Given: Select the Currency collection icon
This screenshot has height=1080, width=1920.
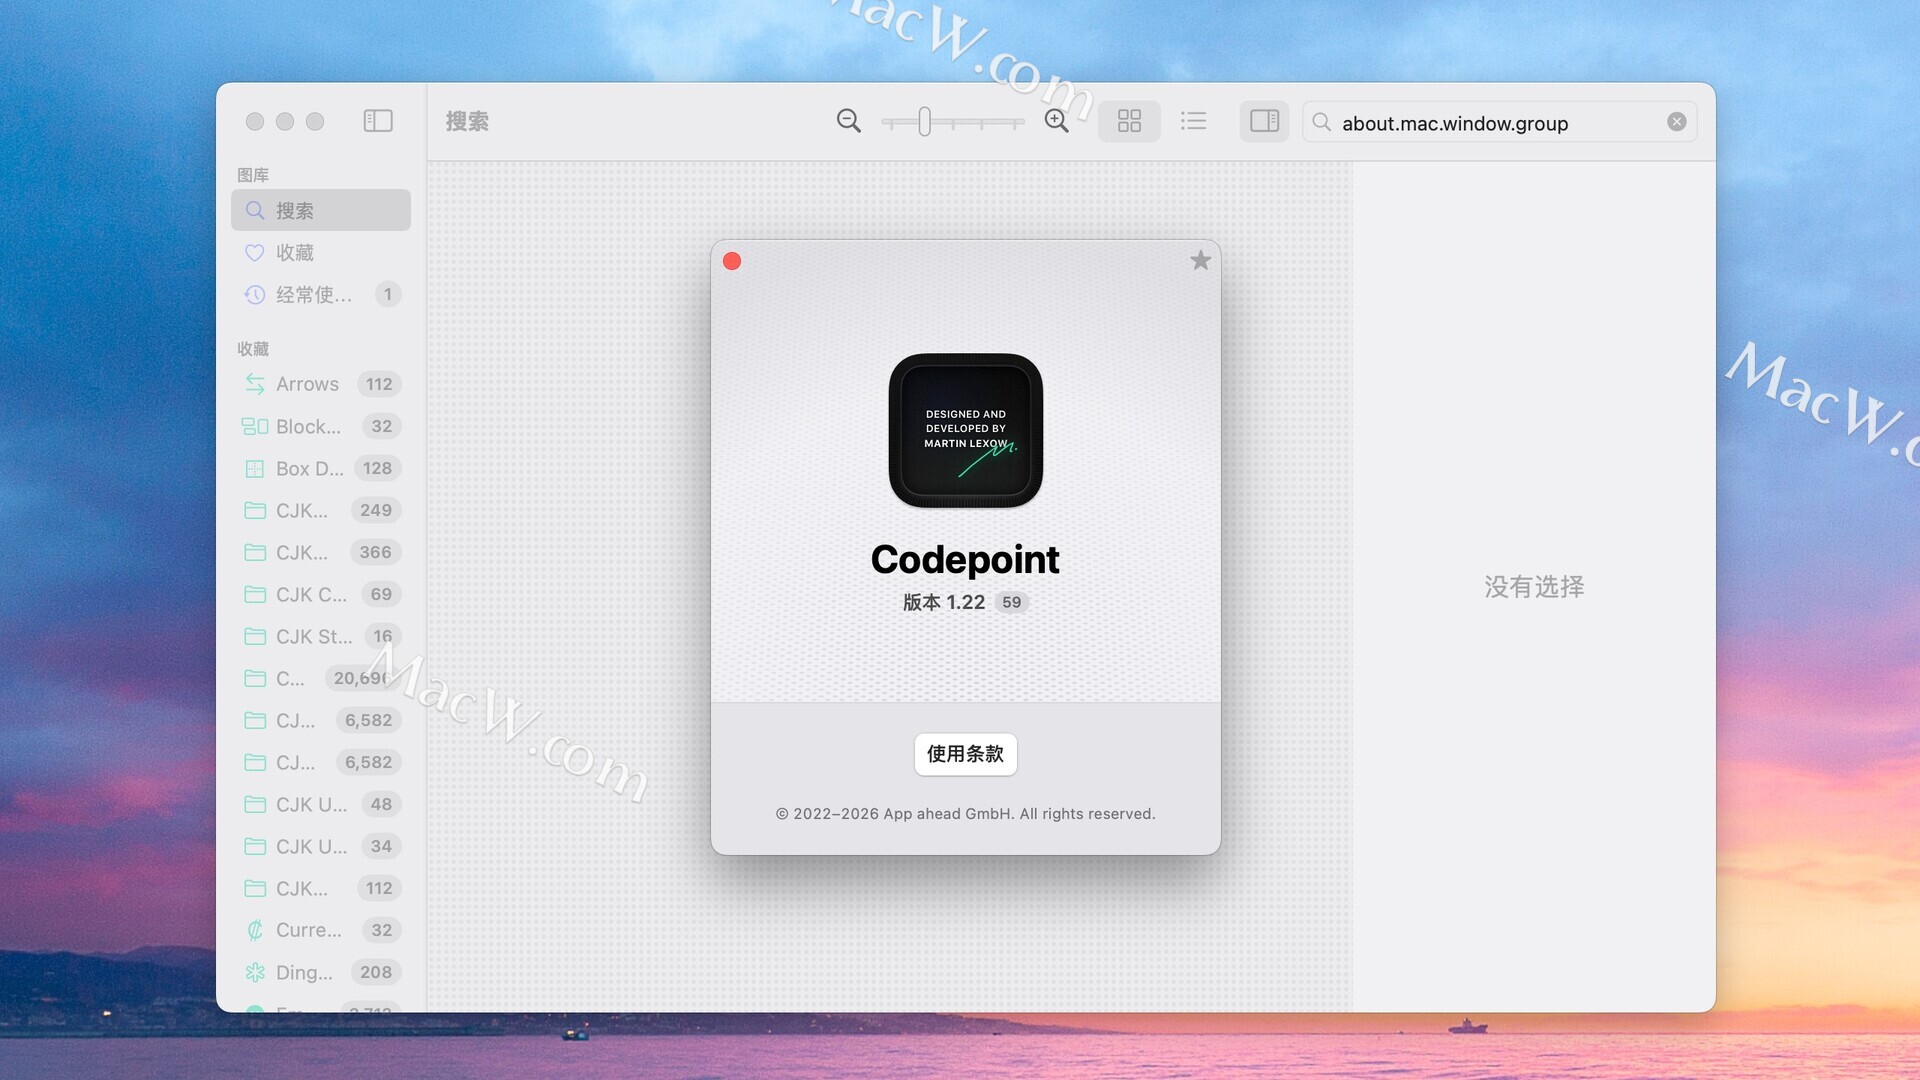Looking at the screenshot, I should point(255,930).
